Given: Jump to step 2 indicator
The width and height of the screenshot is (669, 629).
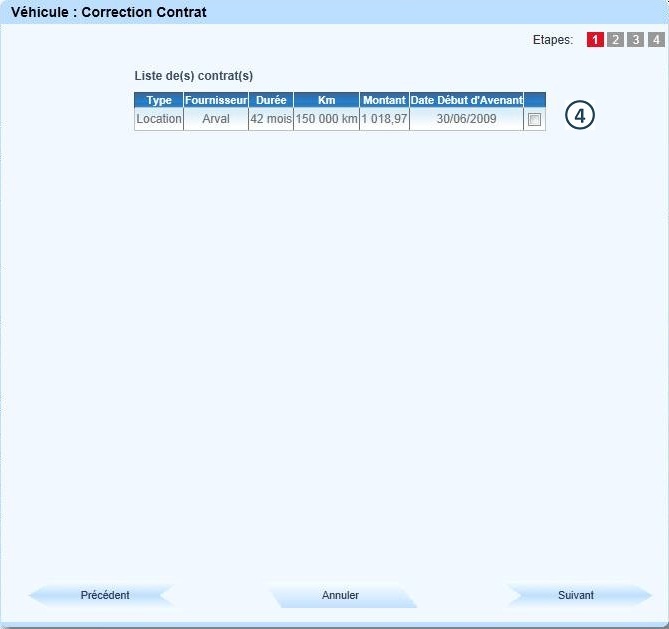Looking at the screenshot, I should pyautogui.click(x=615, y=40).
